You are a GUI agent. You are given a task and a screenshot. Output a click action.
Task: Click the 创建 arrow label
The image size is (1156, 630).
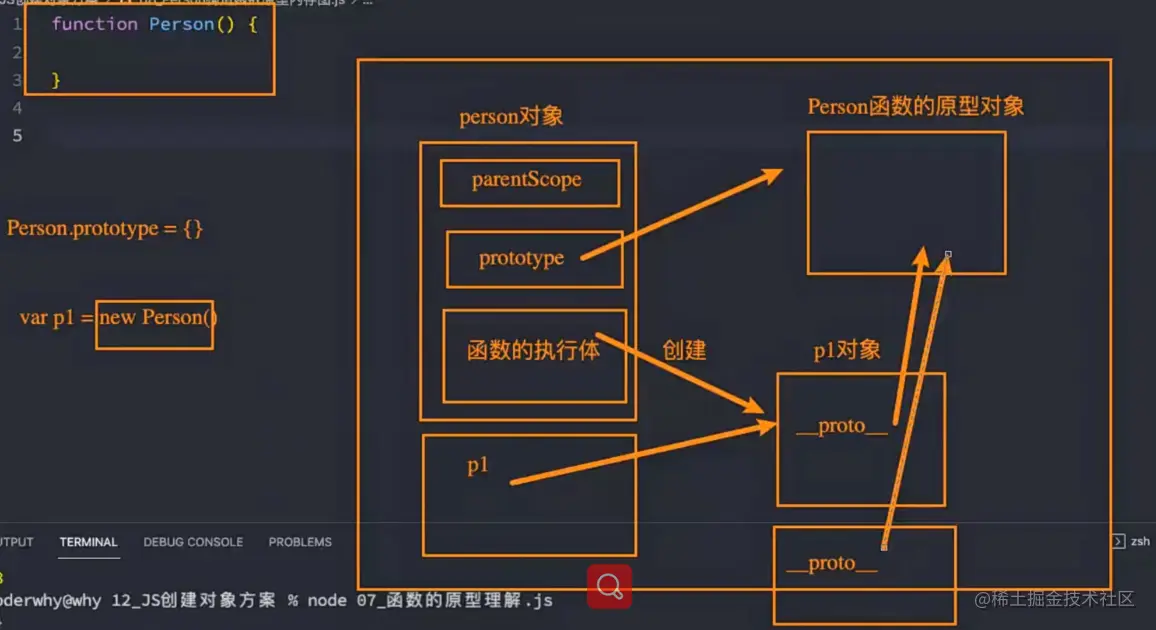click(x=684, y=351)
